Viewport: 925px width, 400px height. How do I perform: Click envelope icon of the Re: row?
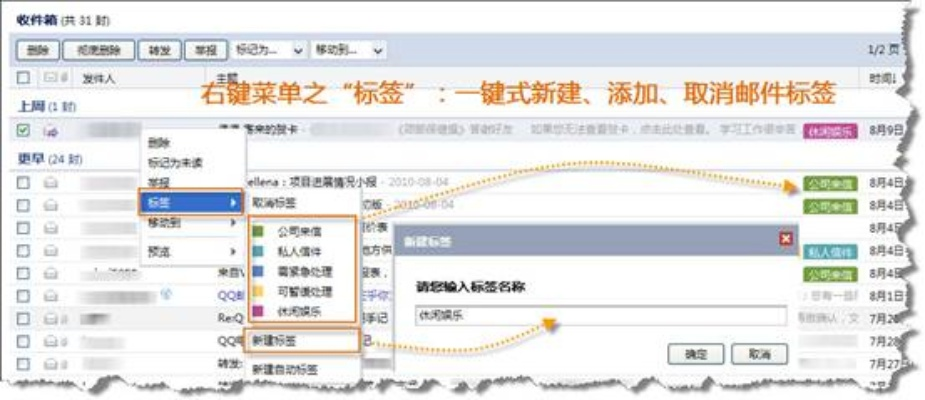[x=51, y=319]
